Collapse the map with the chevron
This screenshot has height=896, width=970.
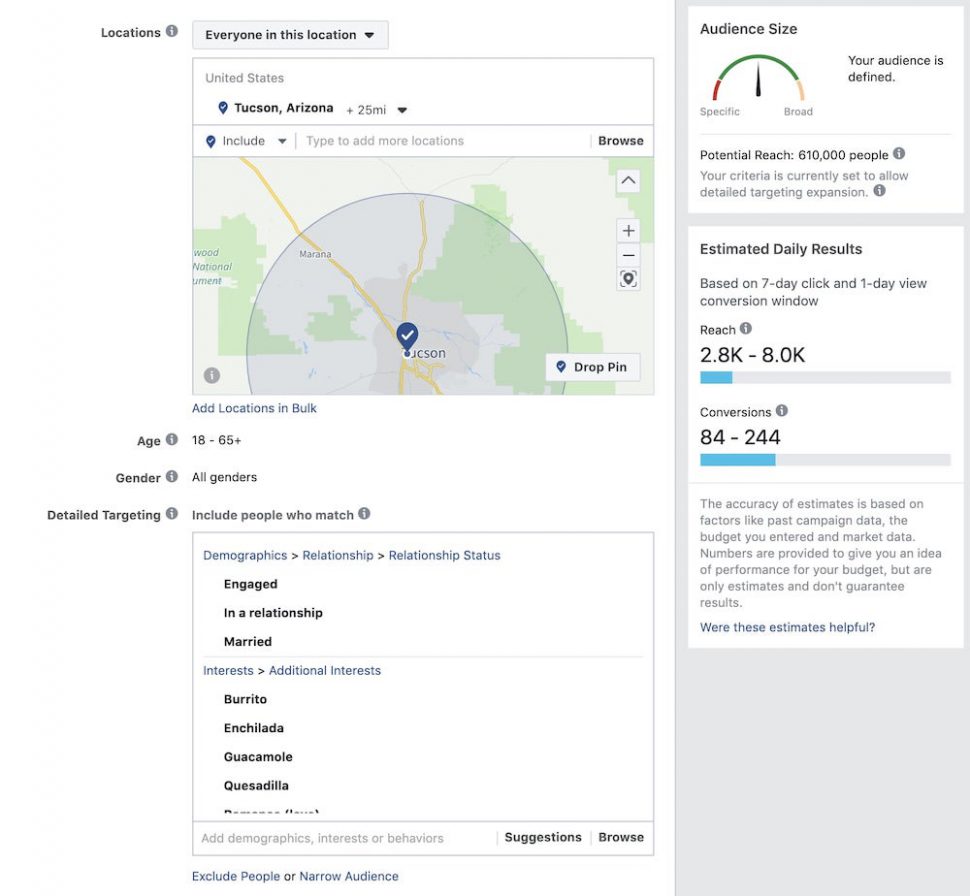click(x=628, y=180)
